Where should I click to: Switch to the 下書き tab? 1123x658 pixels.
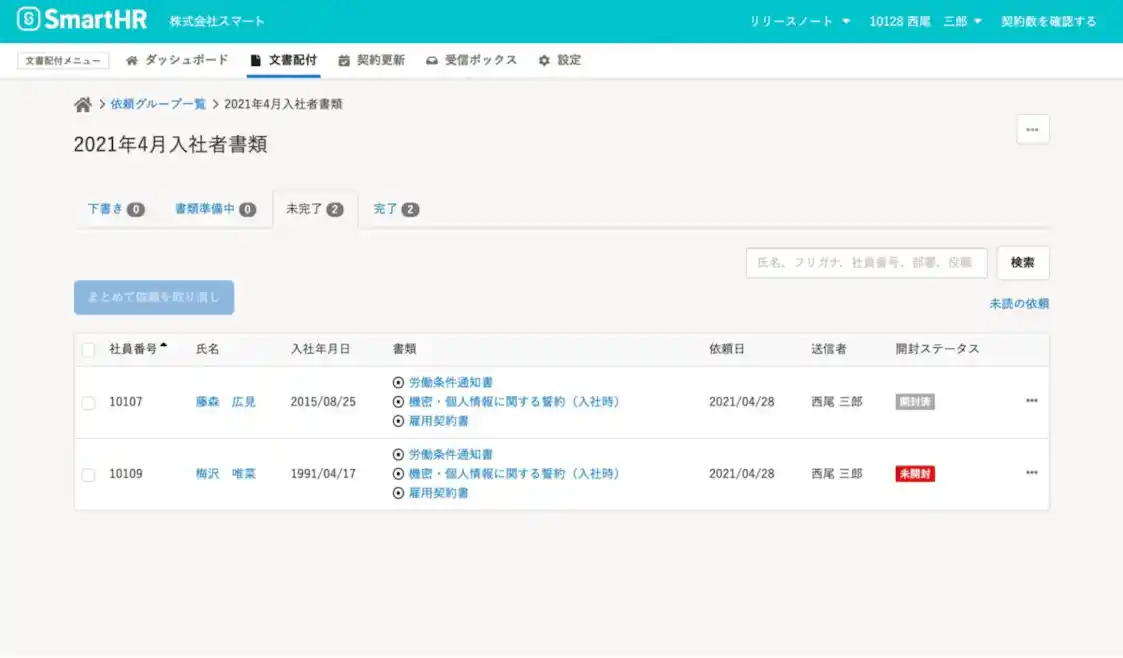tap(115, 209)
